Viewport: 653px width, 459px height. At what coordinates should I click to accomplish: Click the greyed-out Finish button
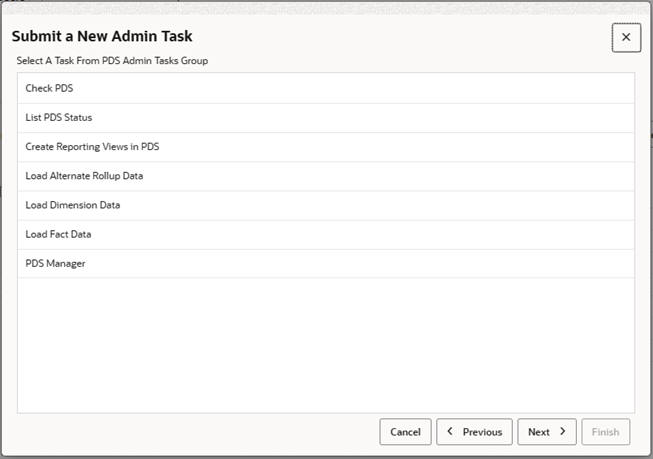605,432
